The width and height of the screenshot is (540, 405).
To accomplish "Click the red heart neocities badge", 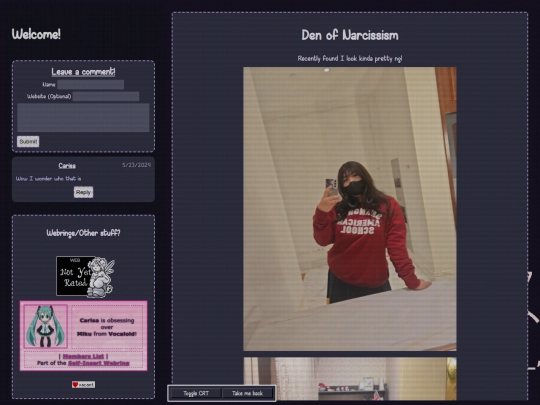I will coord(83,385).
